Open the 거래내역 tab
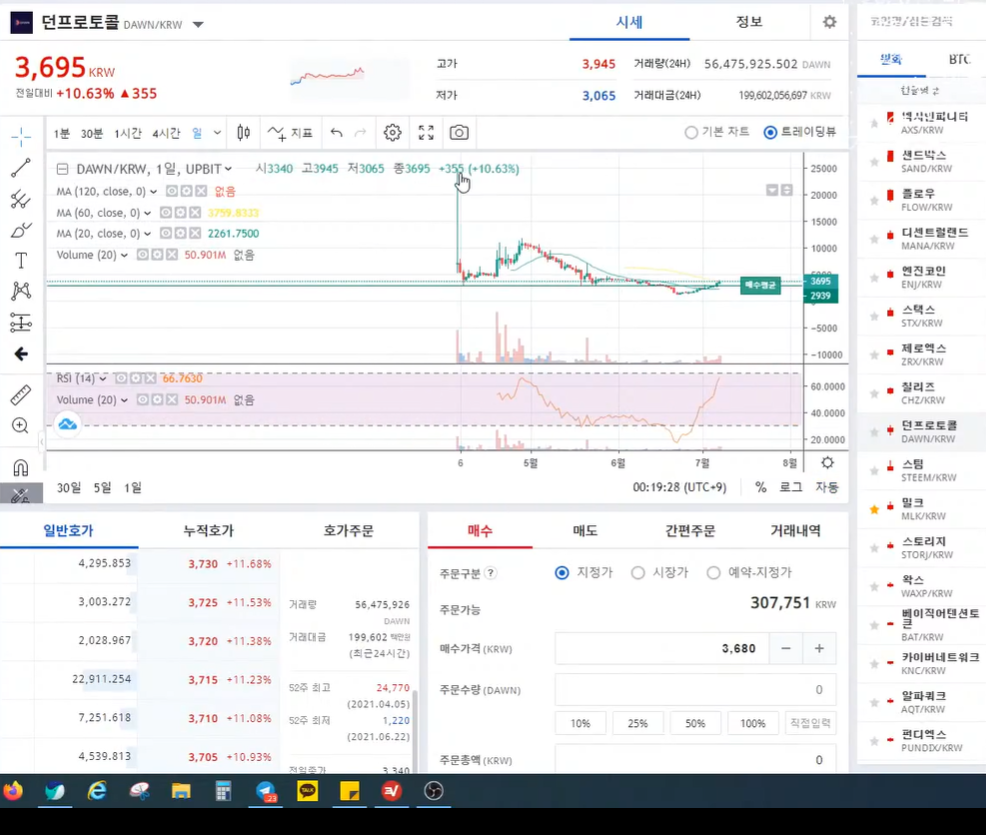This screenshot has height=835, width=986. [x=795, y=531]
